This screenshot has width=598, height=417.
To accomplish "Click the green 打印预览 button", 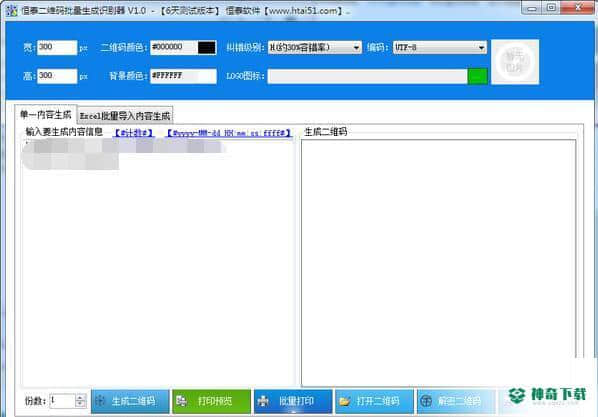I will pyautogui.click(x=212, y=401).
